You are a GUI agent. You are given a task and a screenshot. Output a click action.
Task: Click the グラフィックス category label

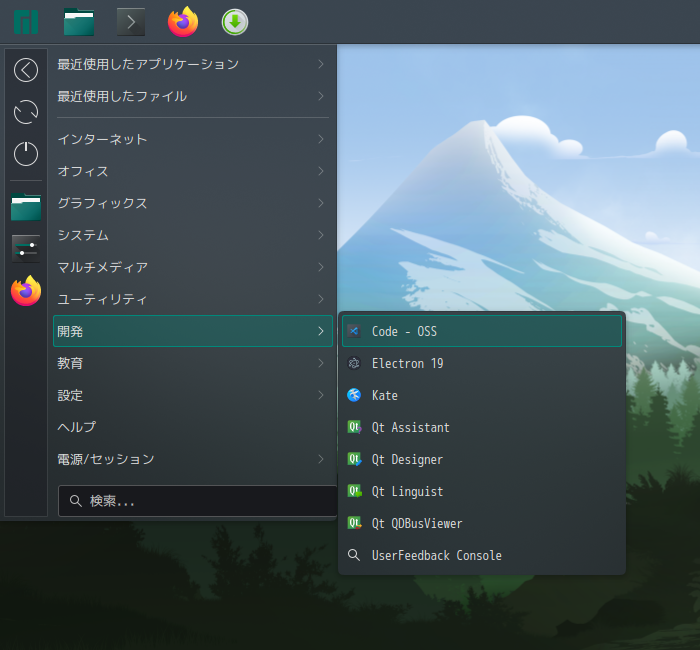pos(102,203)
